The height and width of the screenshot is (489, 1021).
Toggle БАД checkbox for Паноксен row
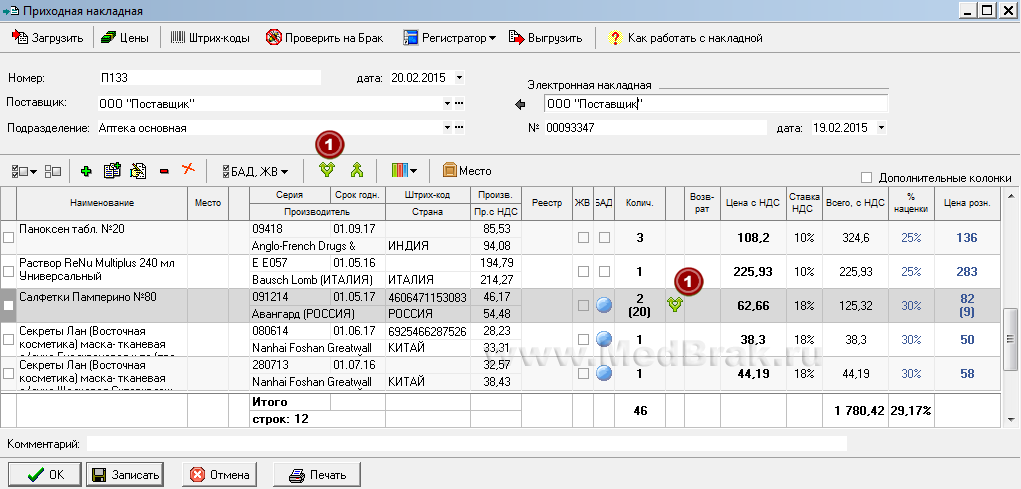[x=604, y=238]
